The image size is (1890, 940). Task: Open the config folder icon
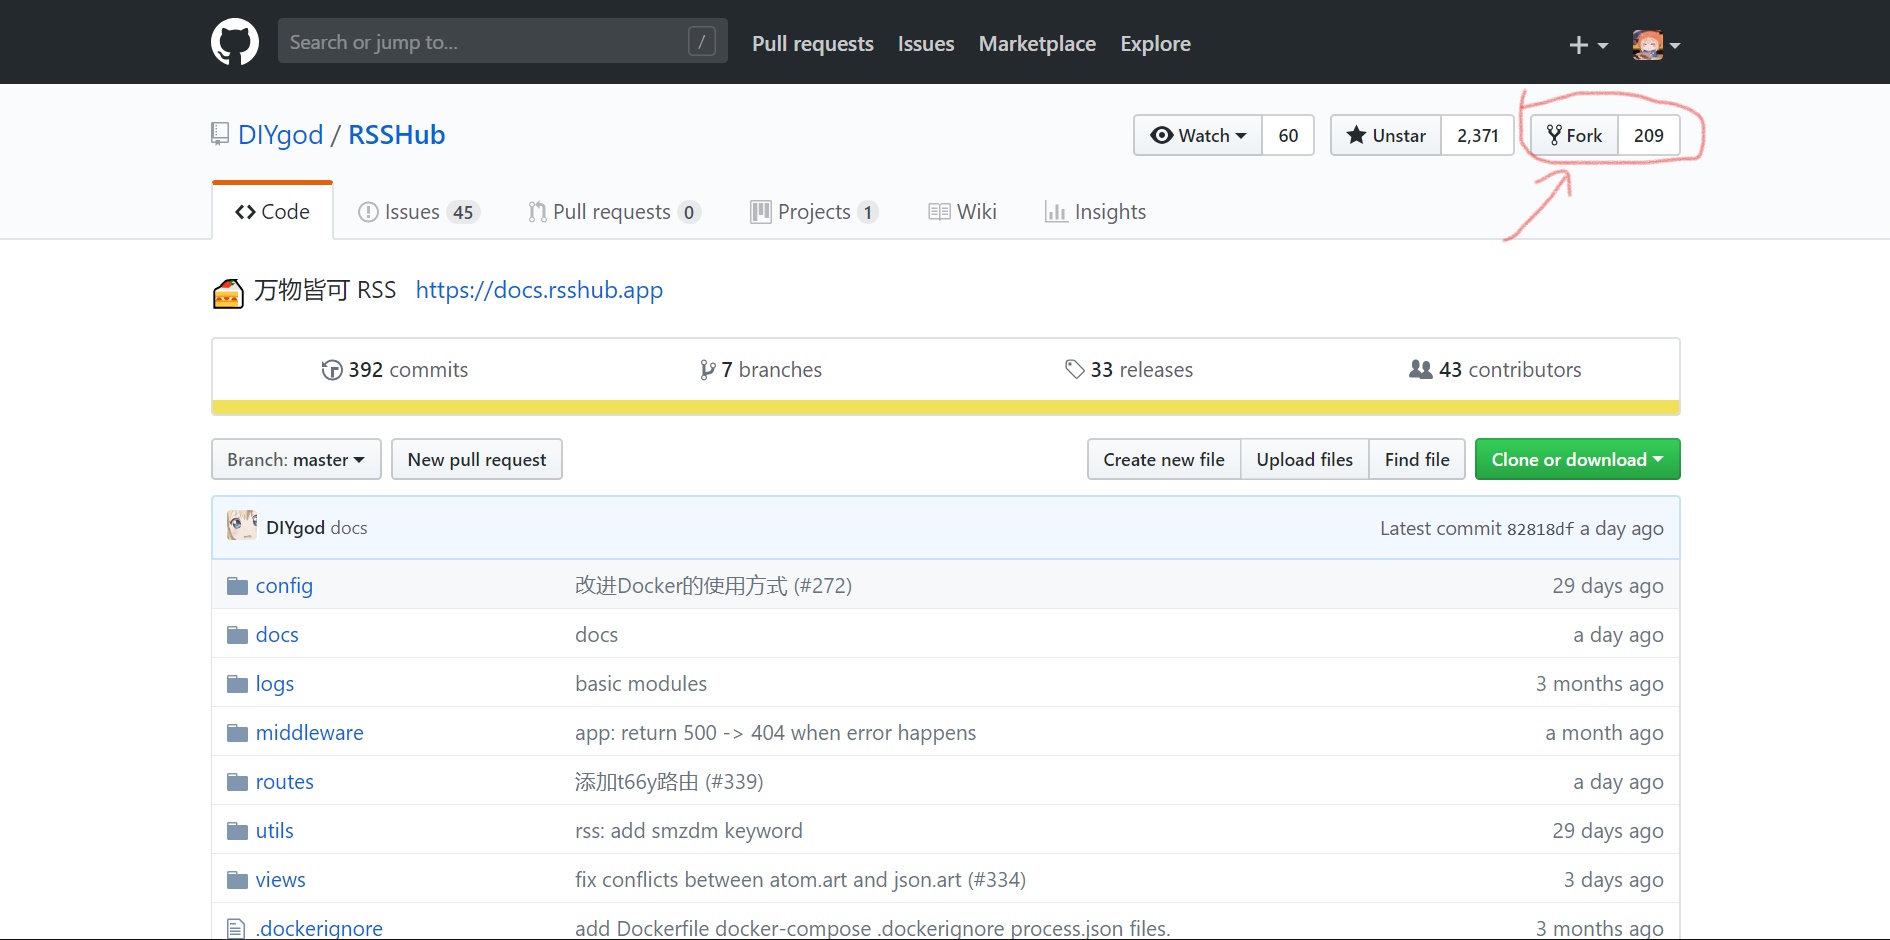[x=237, y=586]
